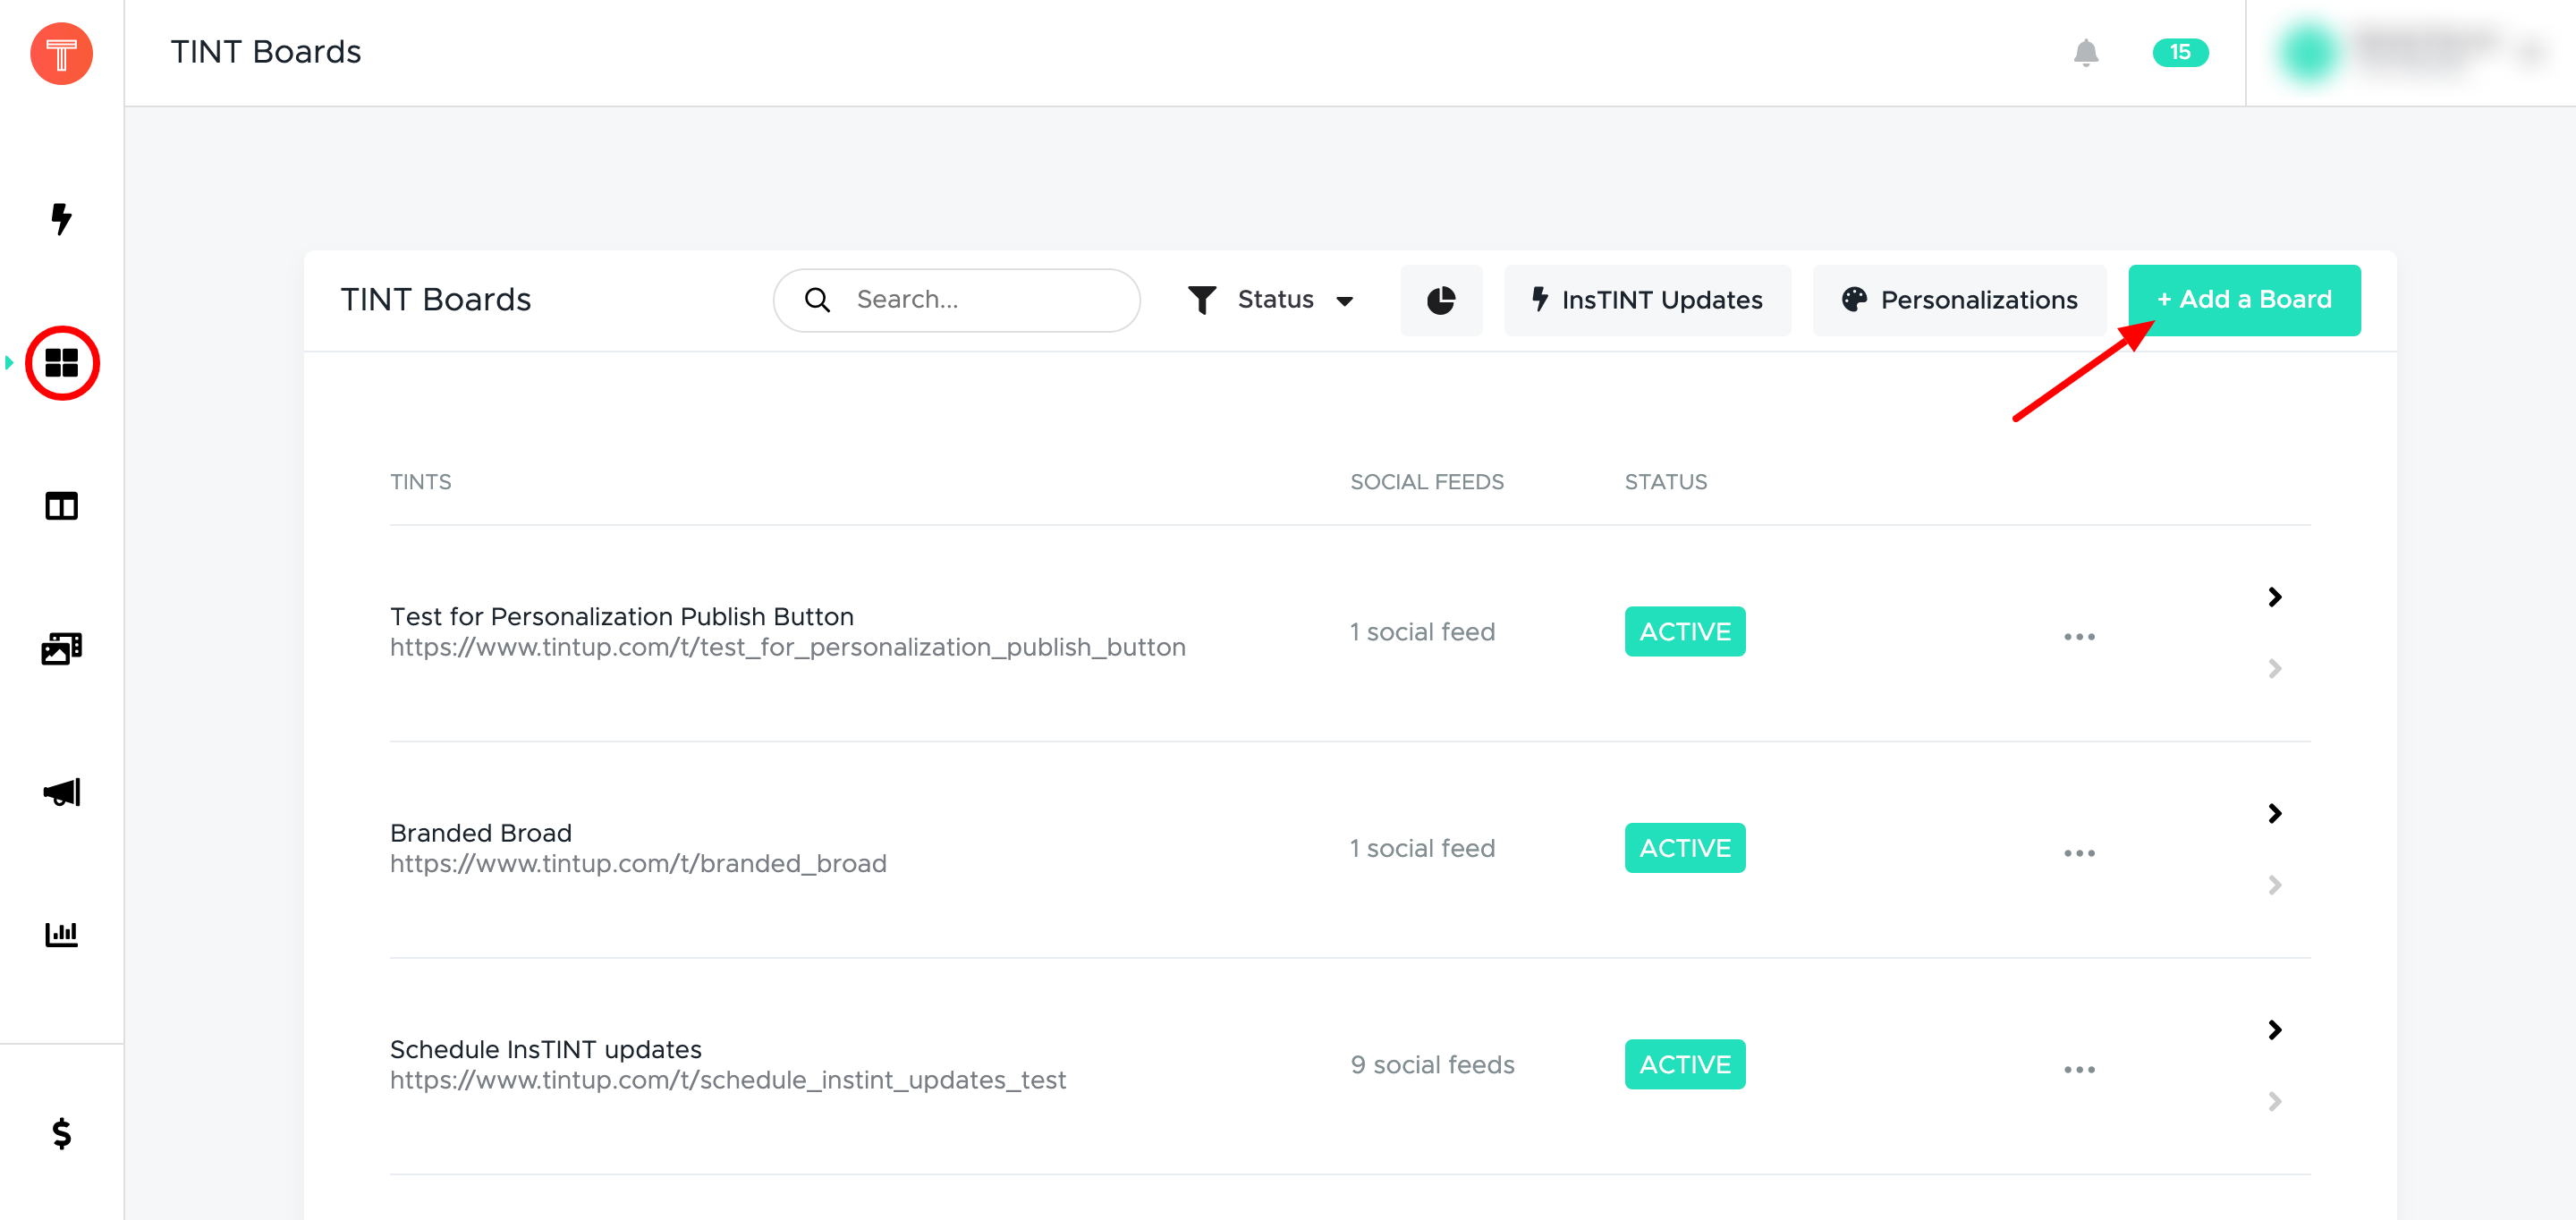Click the green 15 notification badge
The height and width of the screenshot is (1220, 2576).
click(2180, 52)
